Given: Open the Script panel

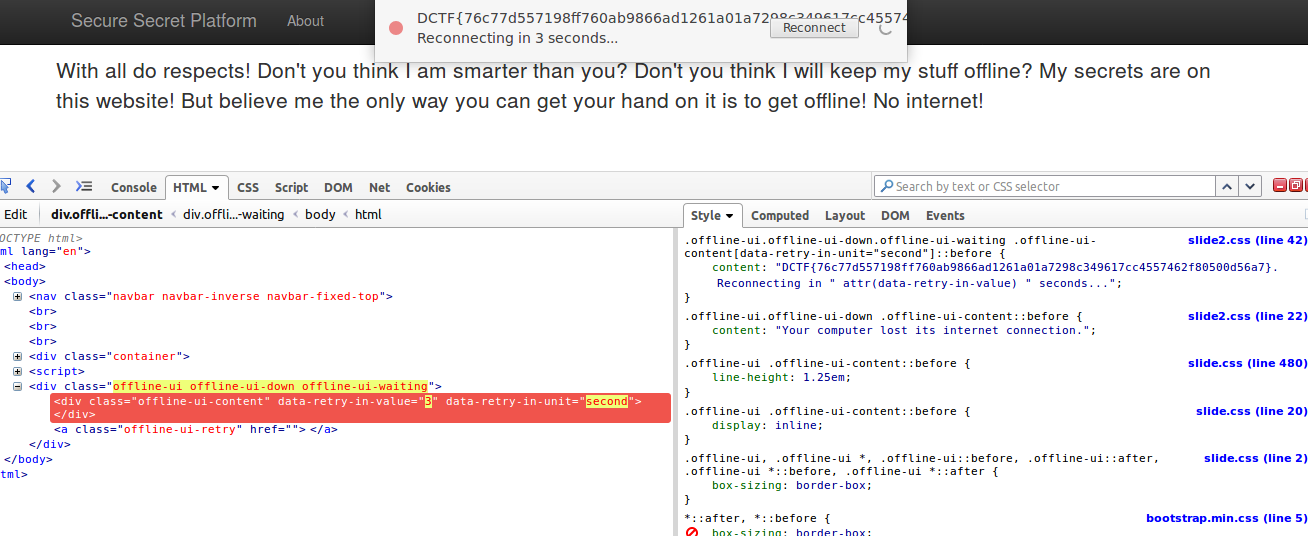Looking at the screenshot, I should [x=292, y=187].
